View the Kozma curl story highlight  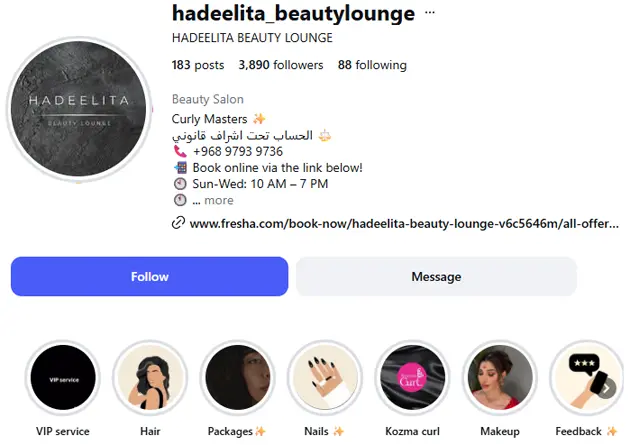tap(413, 378)
